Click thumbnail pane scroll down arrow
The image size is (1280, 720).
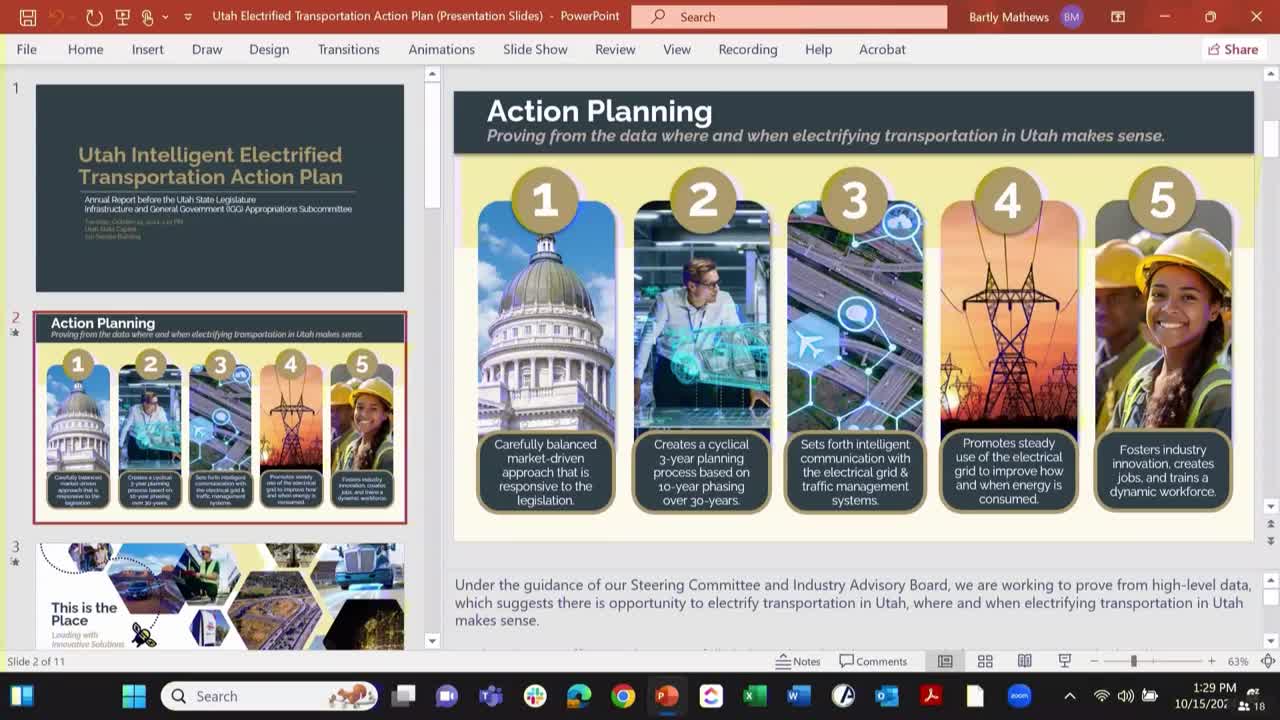(x=432, y=641)
